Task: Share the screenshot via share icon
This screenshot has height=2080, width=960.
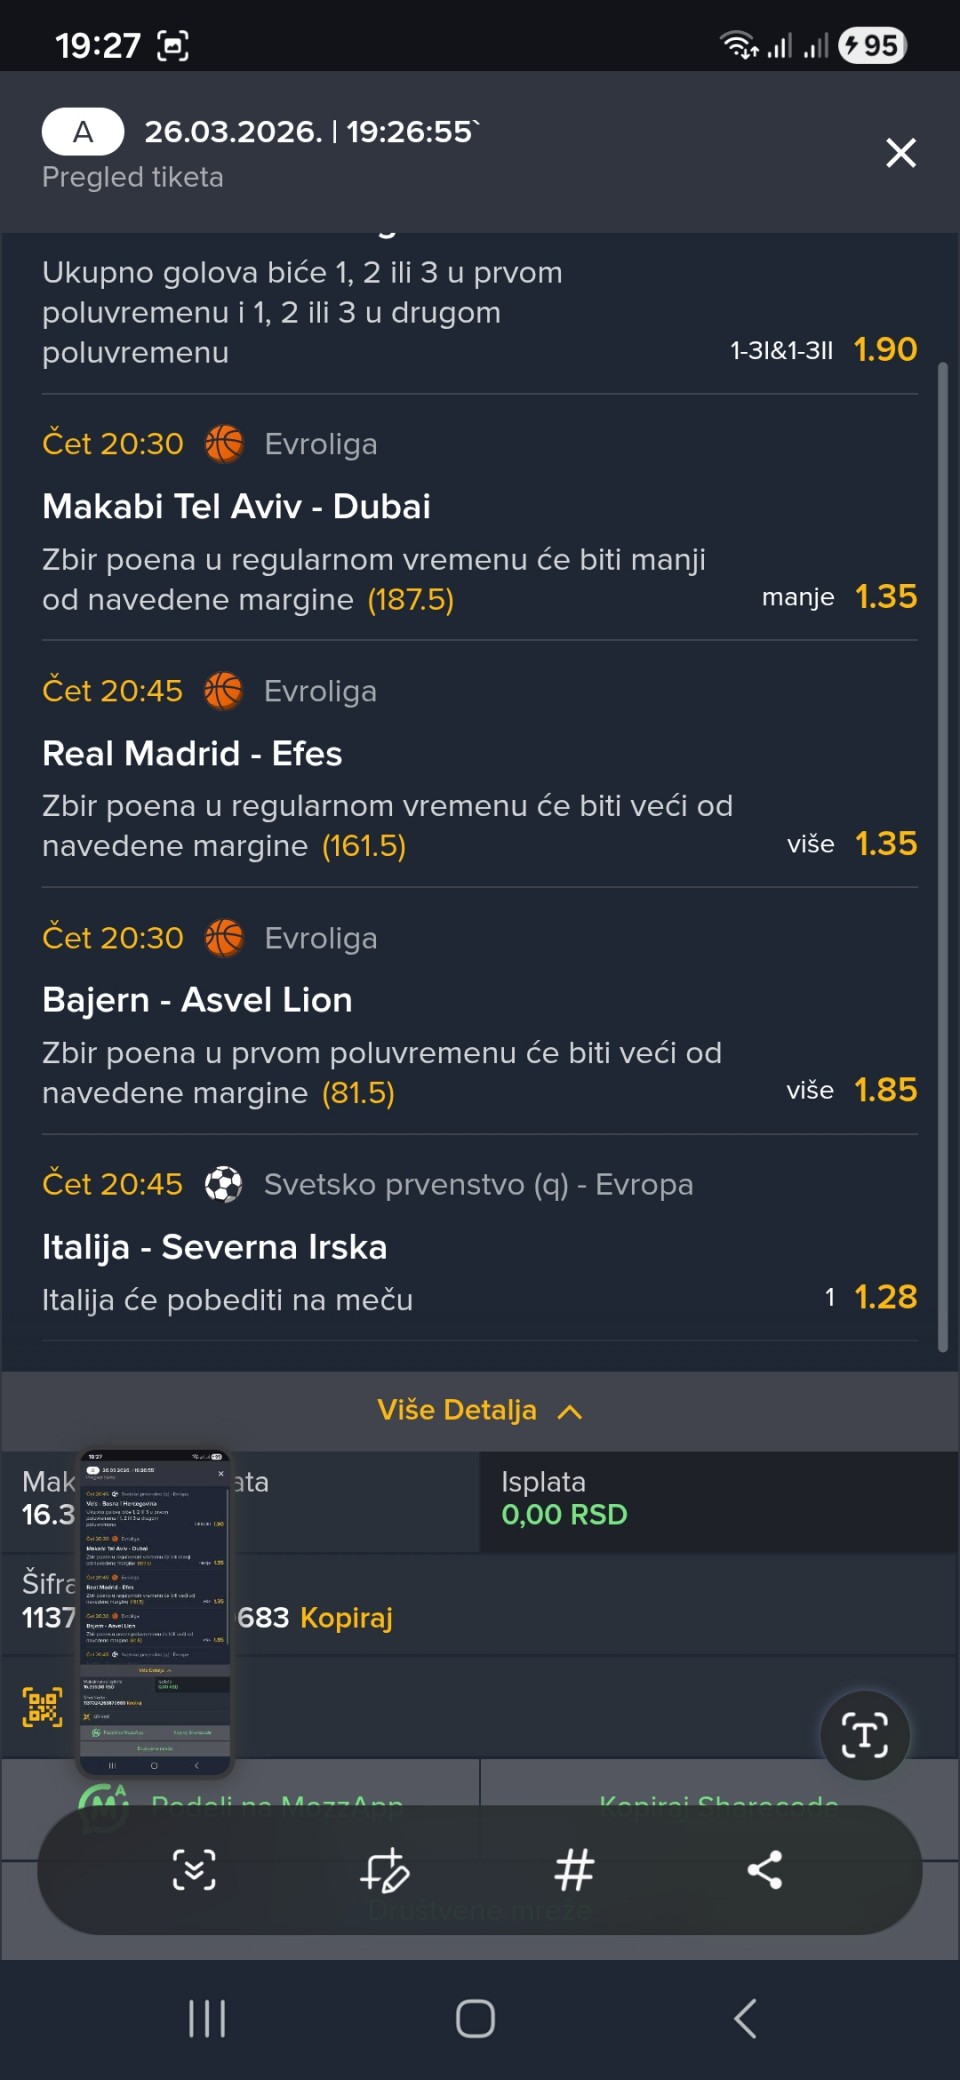Action: coord(765,1869)
